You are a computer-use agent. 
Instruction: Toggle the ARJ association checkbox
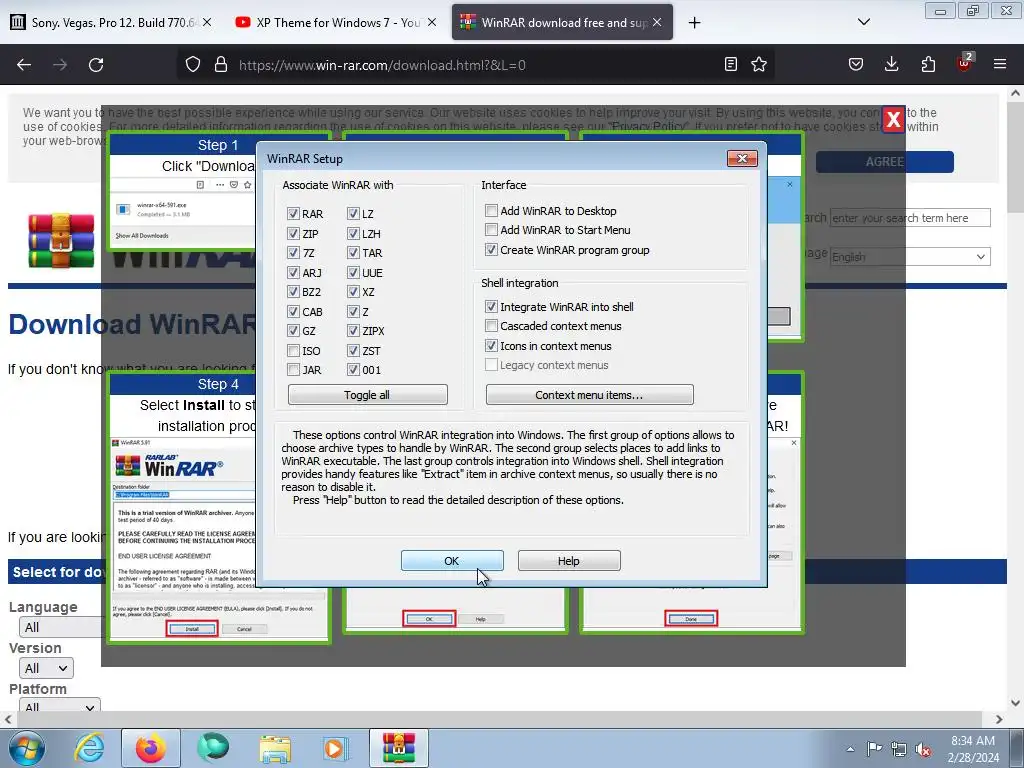pyautogui.click(x=293, y=272)
